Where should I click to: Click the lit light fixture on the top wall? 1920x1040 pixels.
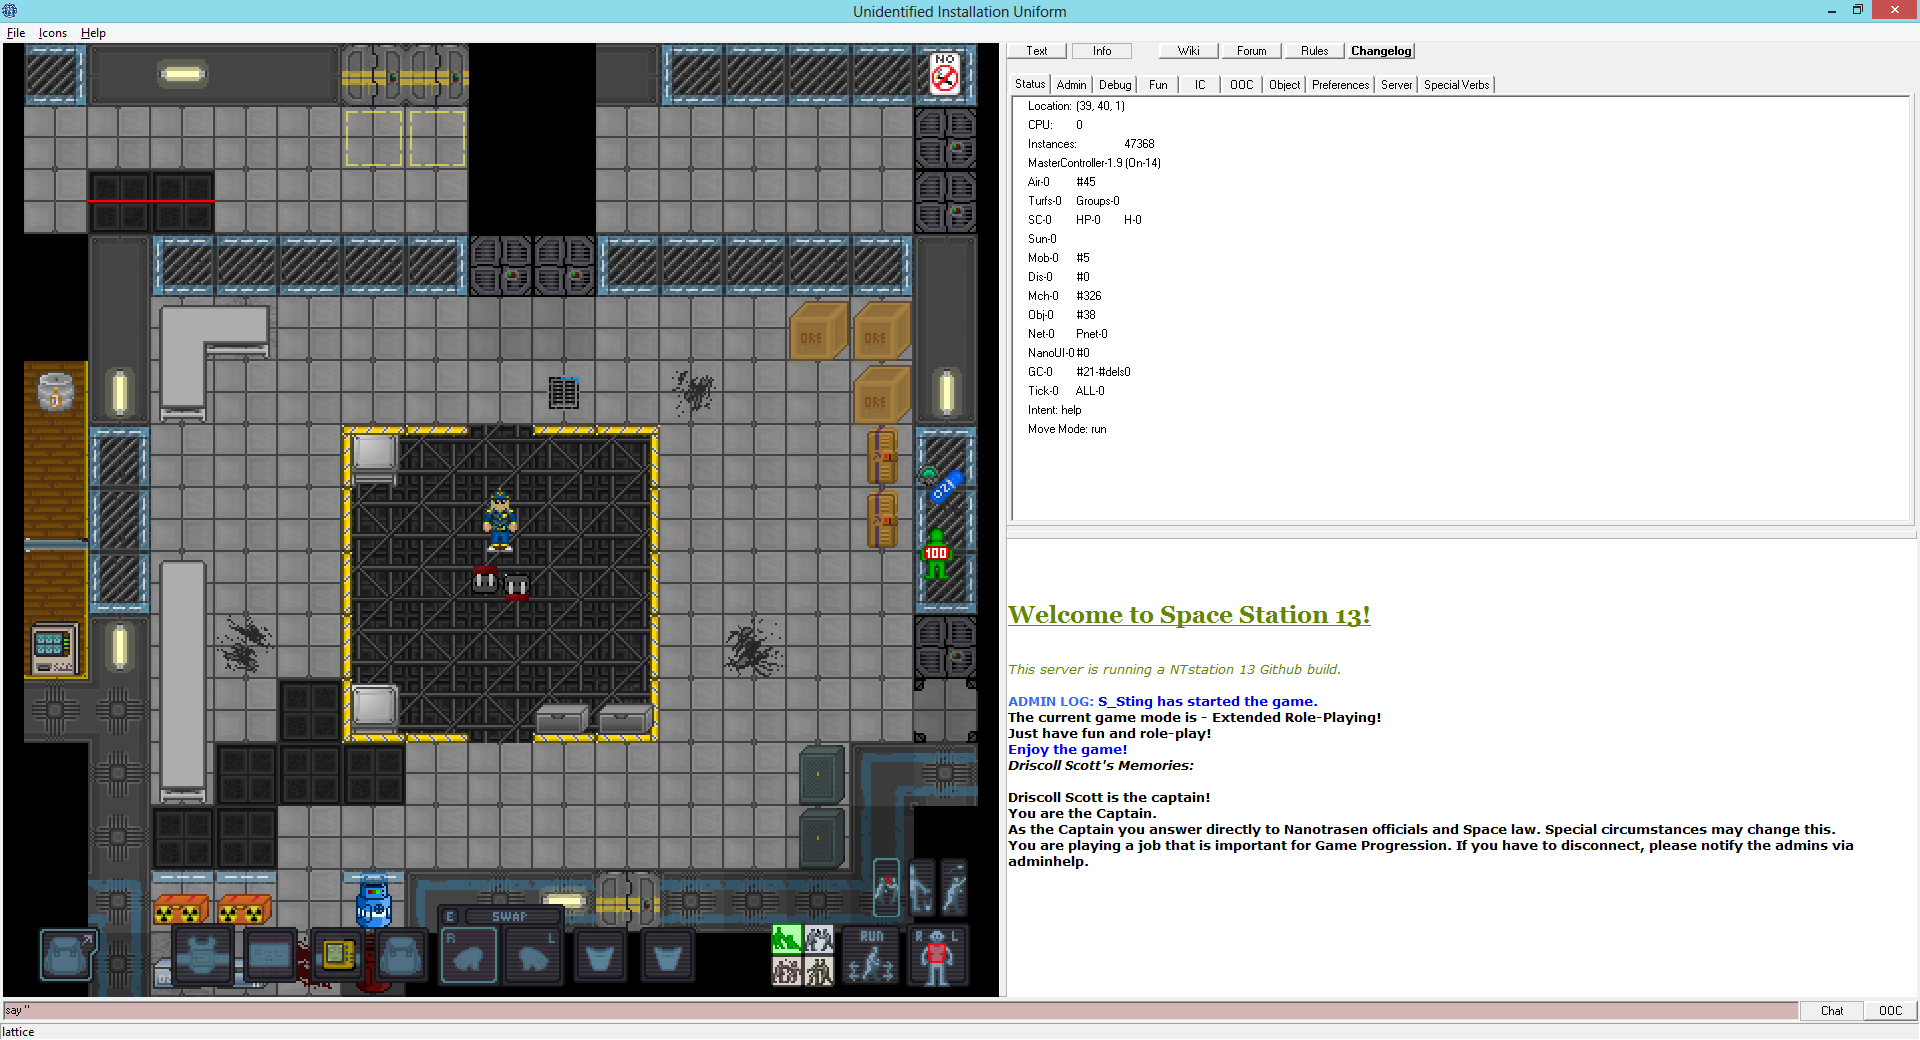point(182,74)
